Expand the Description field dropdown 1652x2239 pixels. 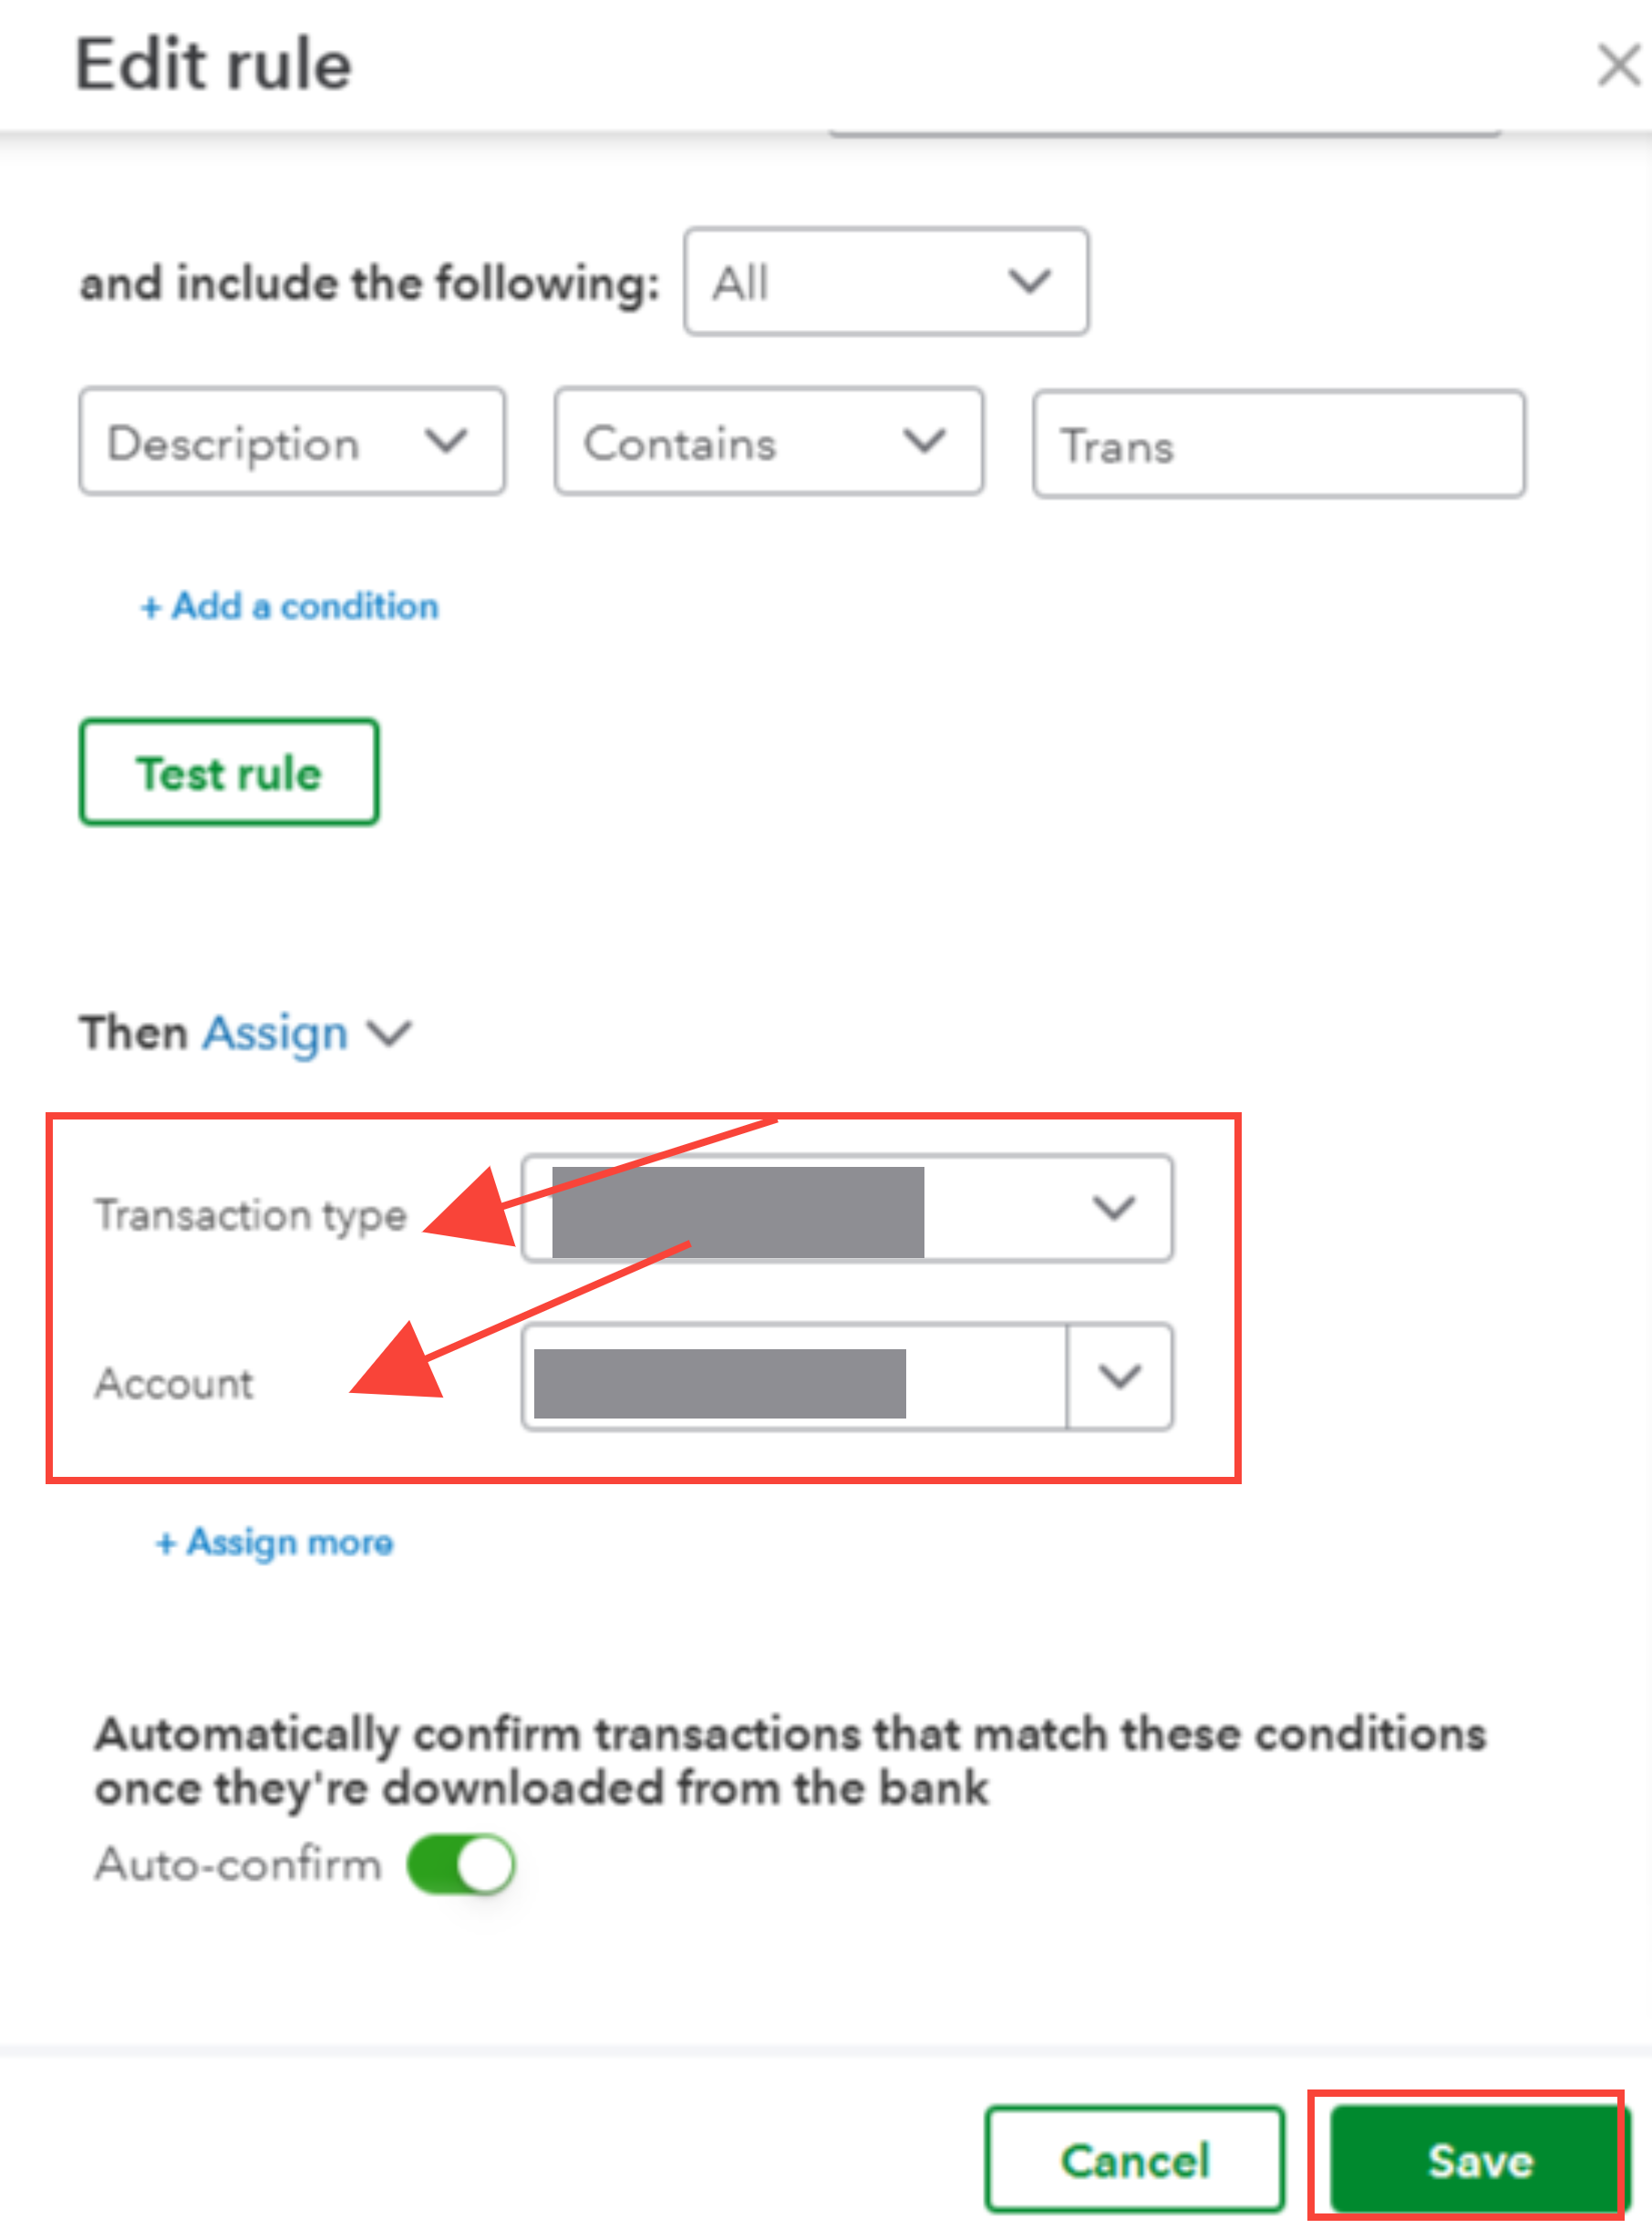click(x=291, y=442)
